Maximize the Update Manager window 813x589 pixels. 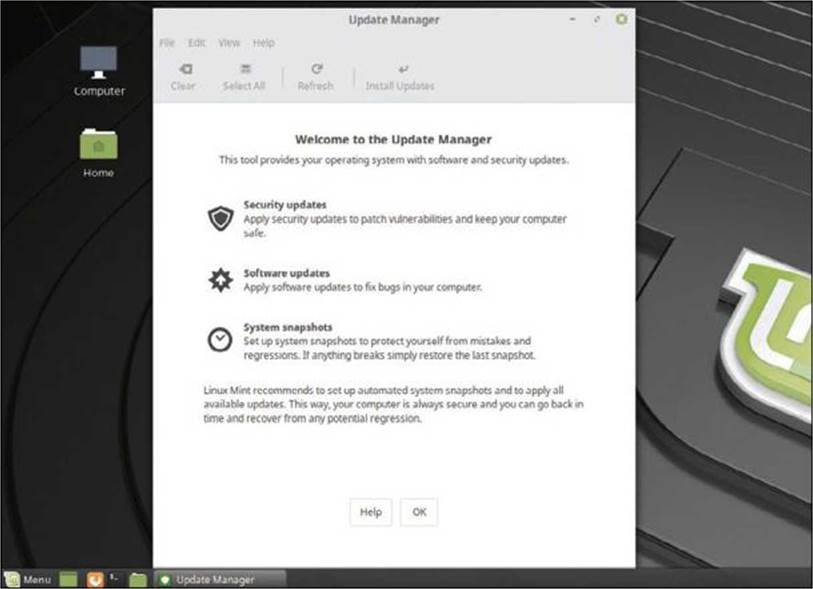(x=597, y=19)
